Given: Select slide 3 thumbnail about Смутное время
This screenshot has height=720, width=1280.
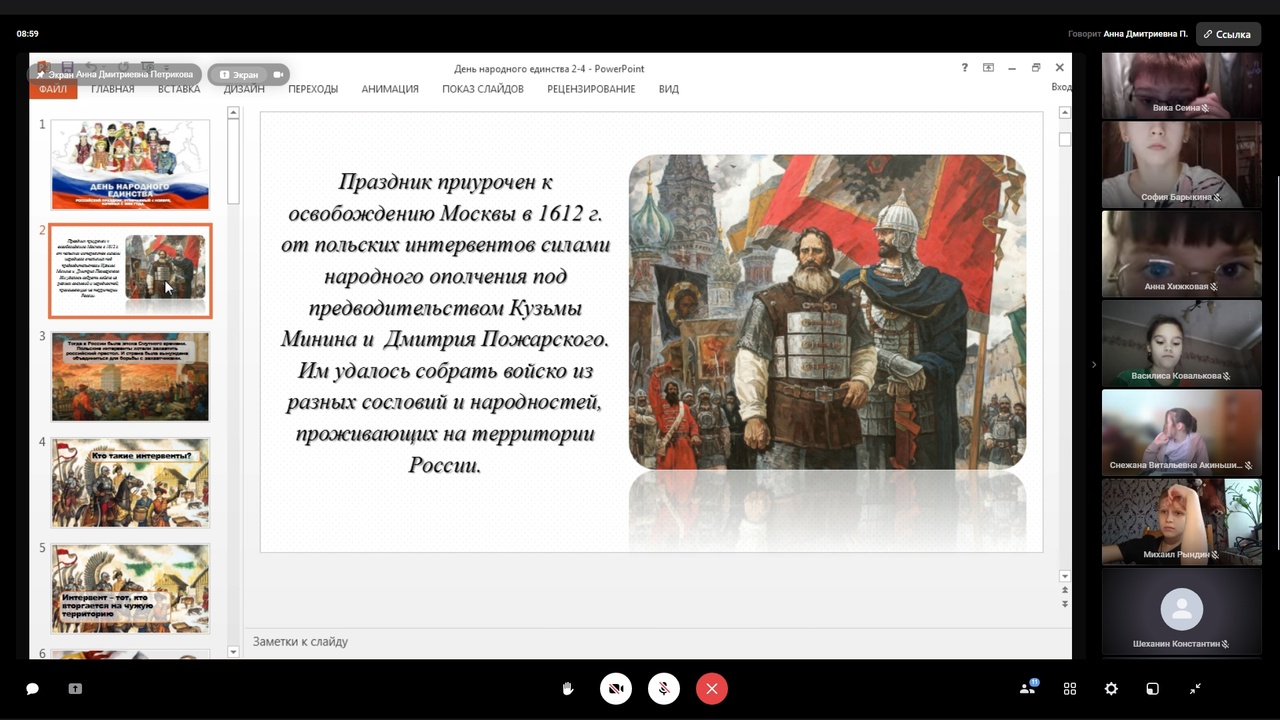Looking at the screenshot, I should click(x=130, y=377).
